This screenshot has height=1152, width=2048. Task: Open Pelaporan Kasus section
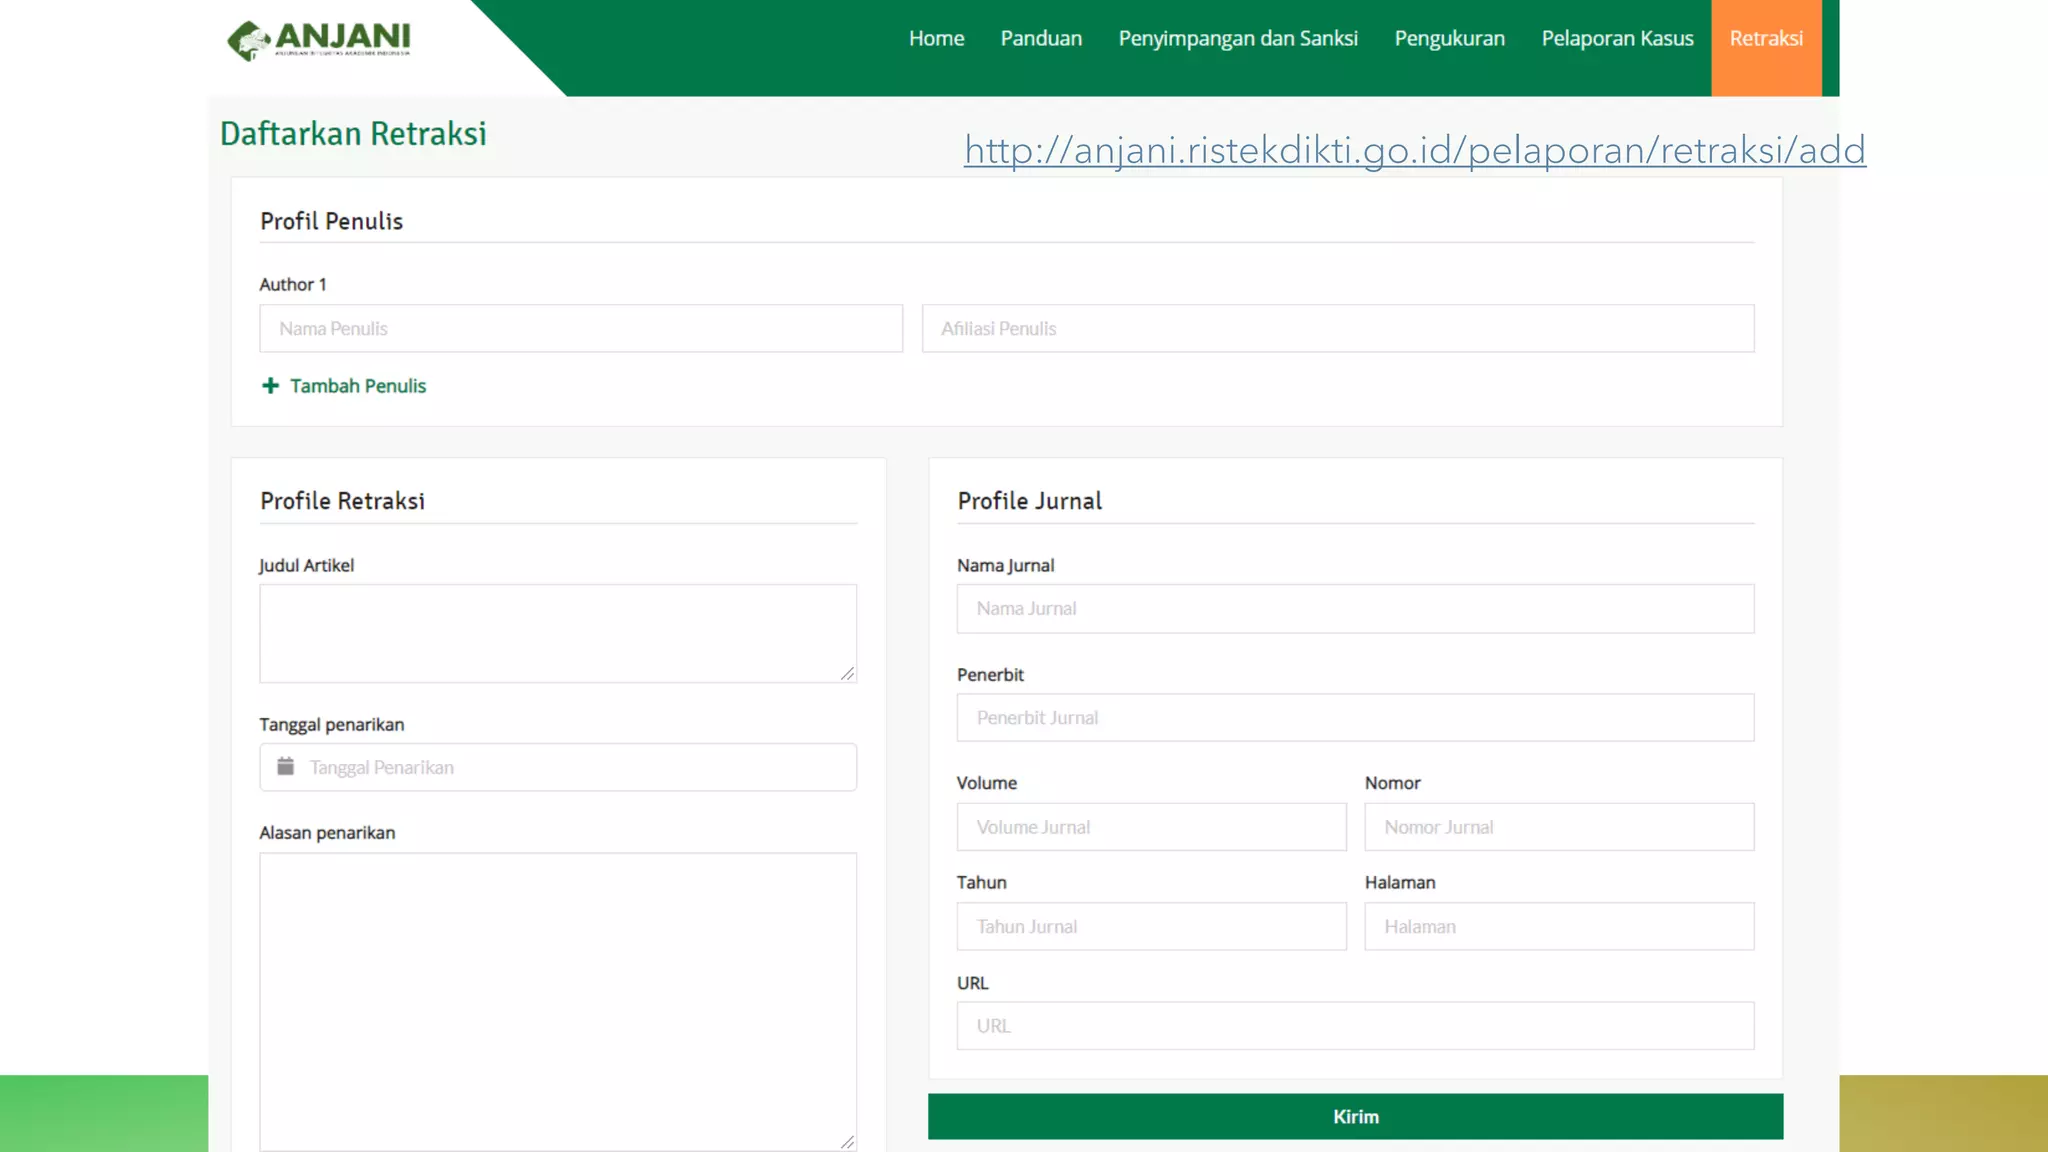tap(1617, 38)
